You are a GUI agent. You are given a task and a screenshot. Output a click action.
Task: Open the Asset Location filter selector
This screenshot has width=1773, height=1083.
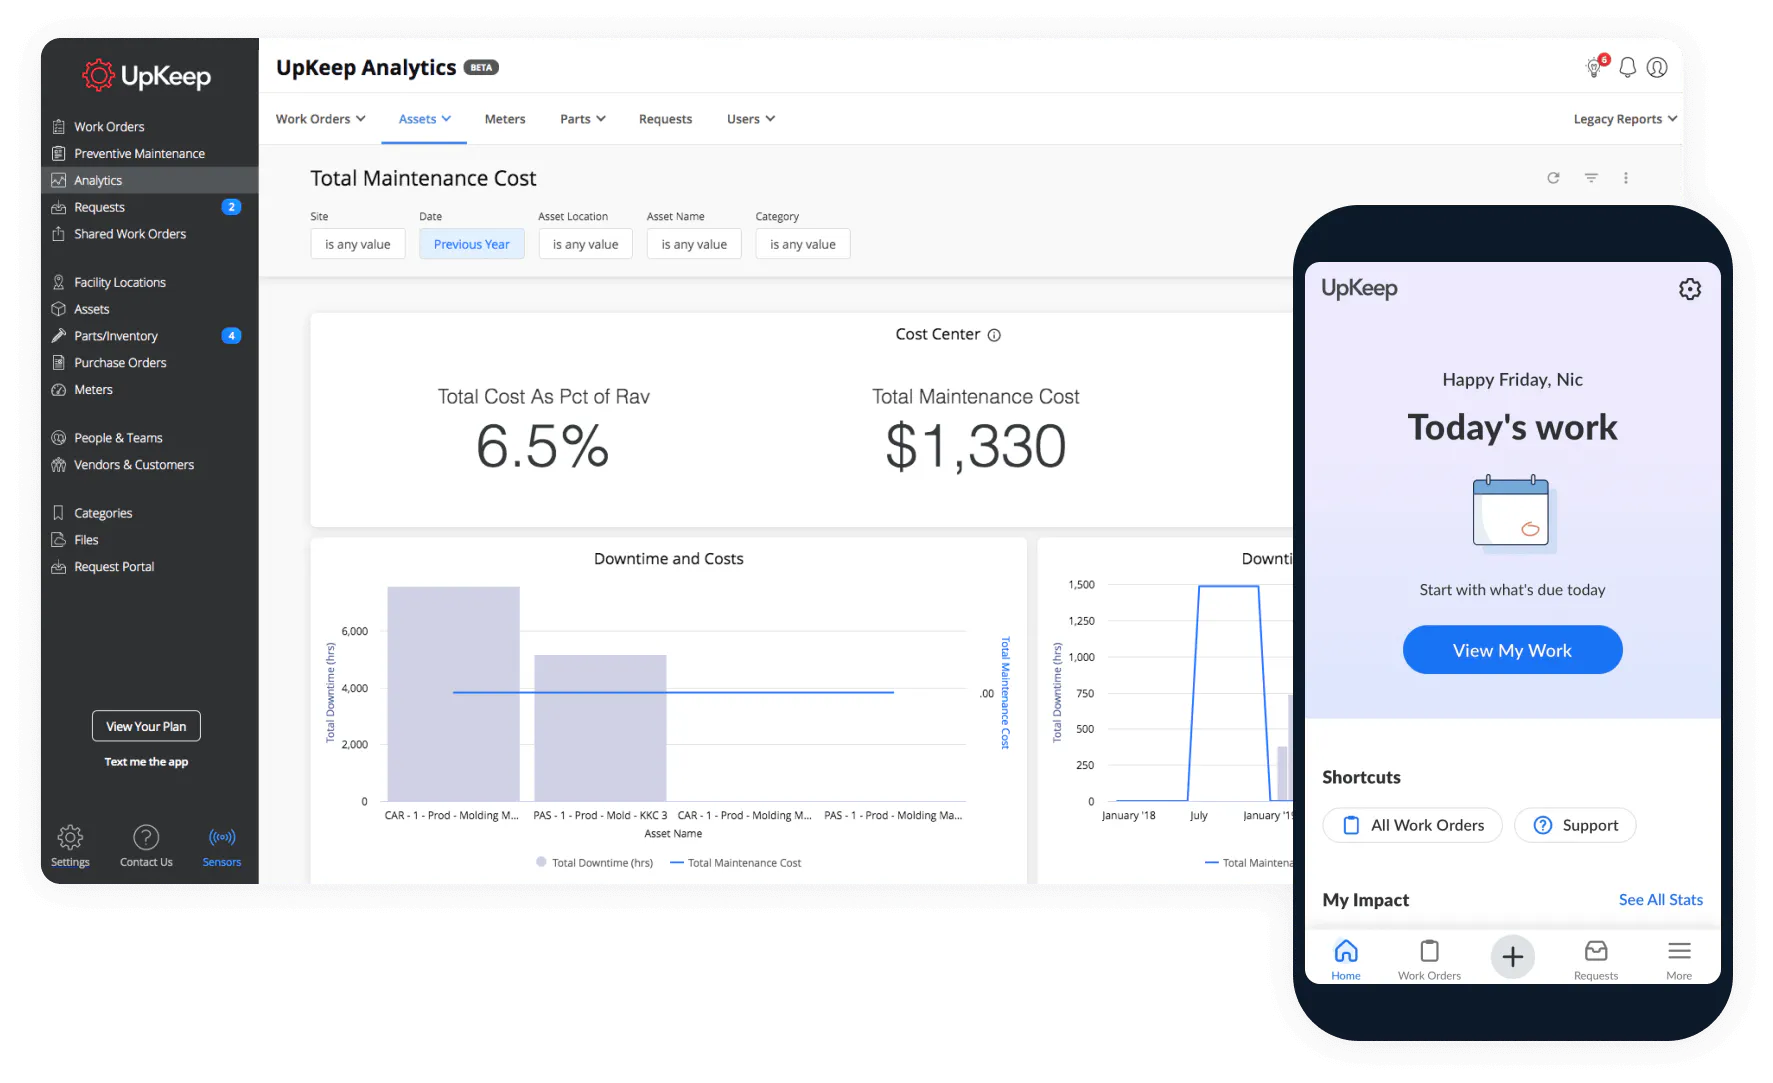[586, 244]
